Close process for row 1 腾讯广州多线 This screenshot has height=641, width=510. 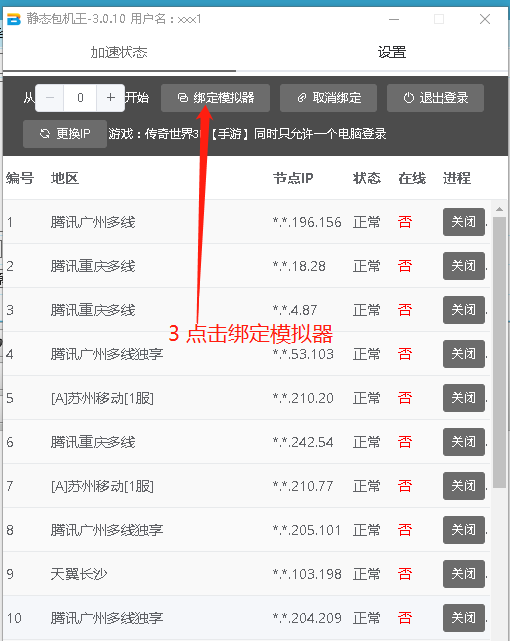click(464, 222)
